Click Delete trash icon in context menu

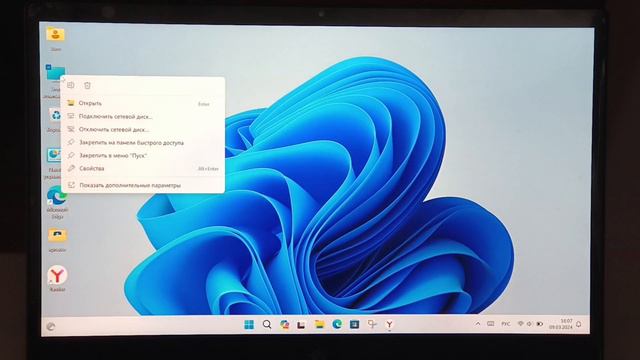pos(87,85)
